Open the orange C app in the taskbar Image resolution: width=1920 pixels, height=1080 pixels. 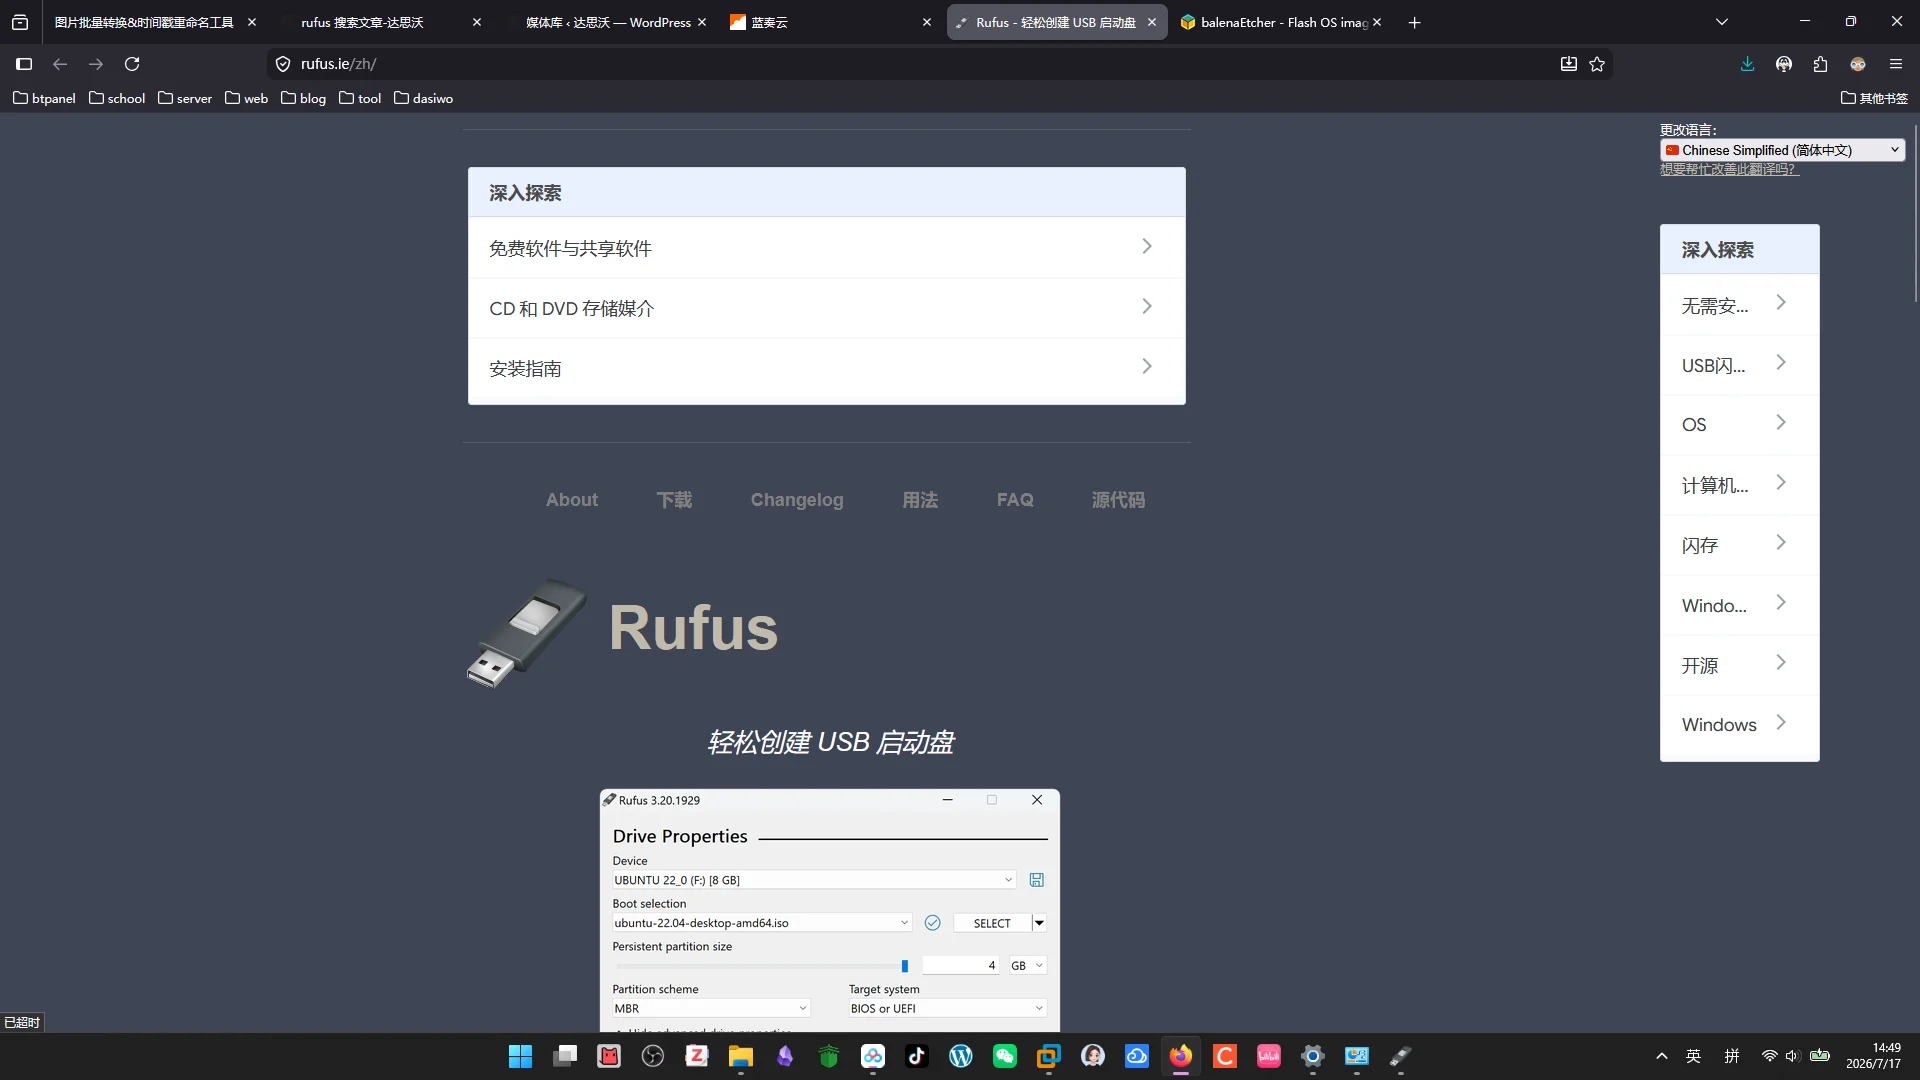click(1225, 1056)
